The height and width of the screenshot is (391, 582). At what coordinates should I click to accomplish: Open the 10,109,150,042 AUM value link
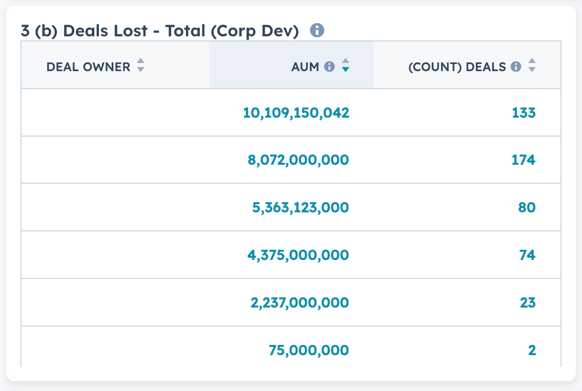pos(296,113)
